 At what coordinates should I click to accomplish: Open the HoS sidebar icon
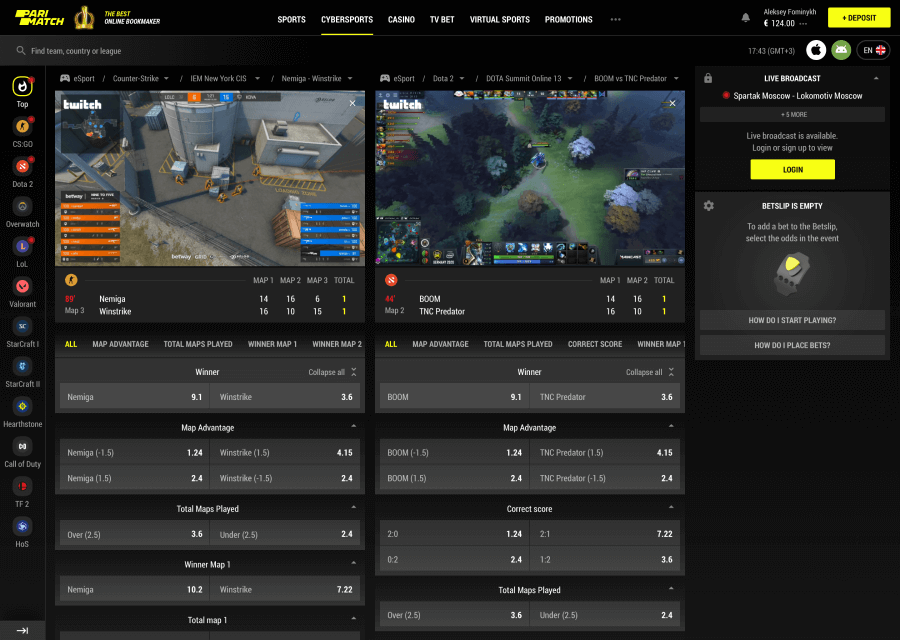(22, 526)
